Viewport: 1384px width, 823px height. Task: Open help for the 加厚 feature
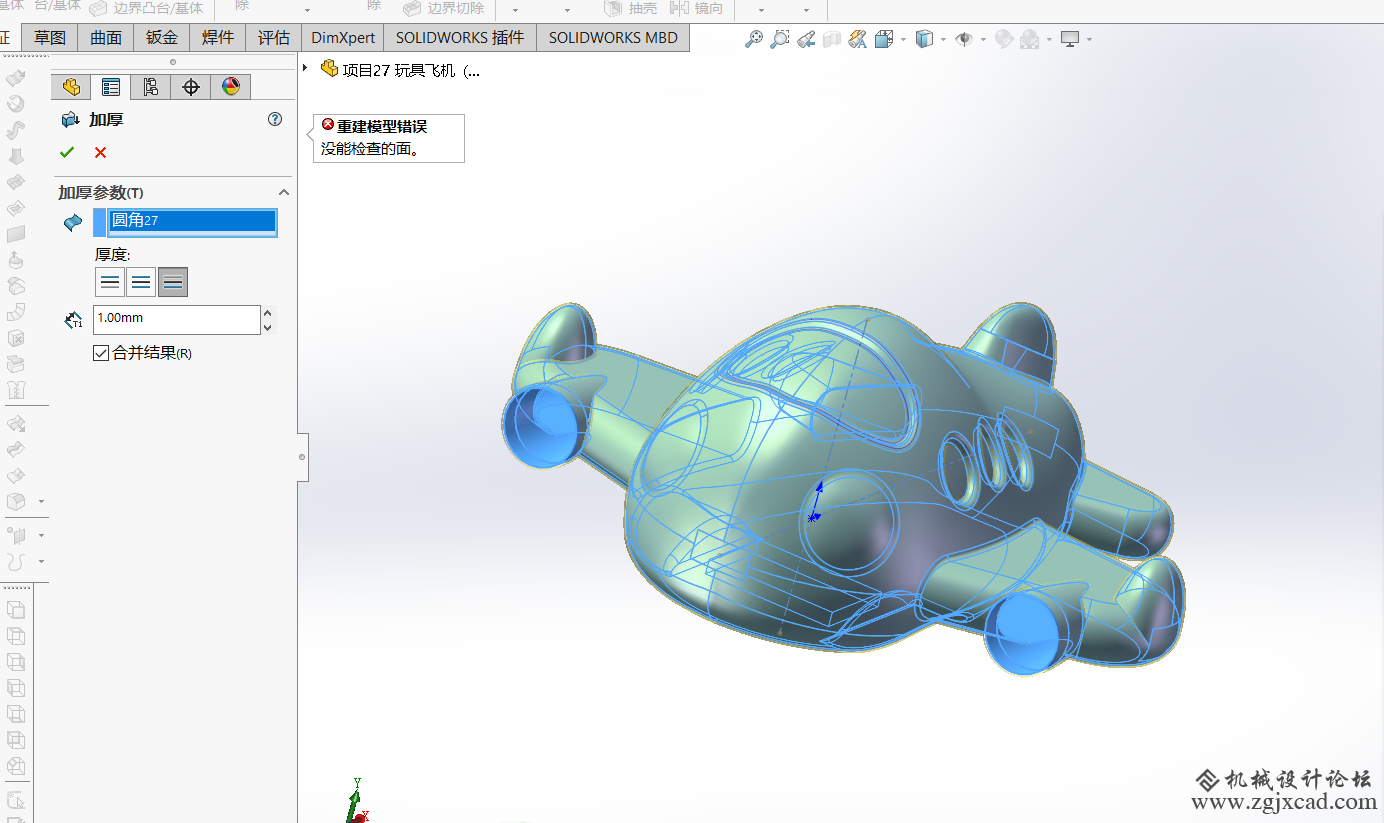275,119
